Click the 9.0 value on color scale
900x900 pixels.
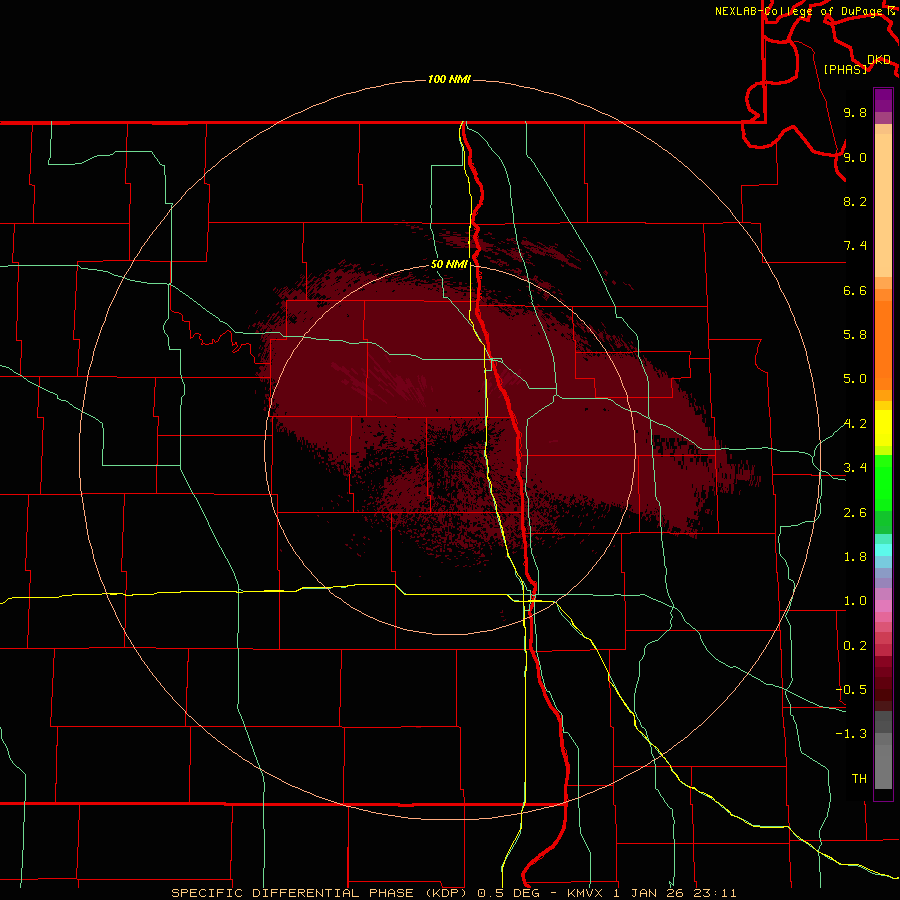tap(855, 157)
